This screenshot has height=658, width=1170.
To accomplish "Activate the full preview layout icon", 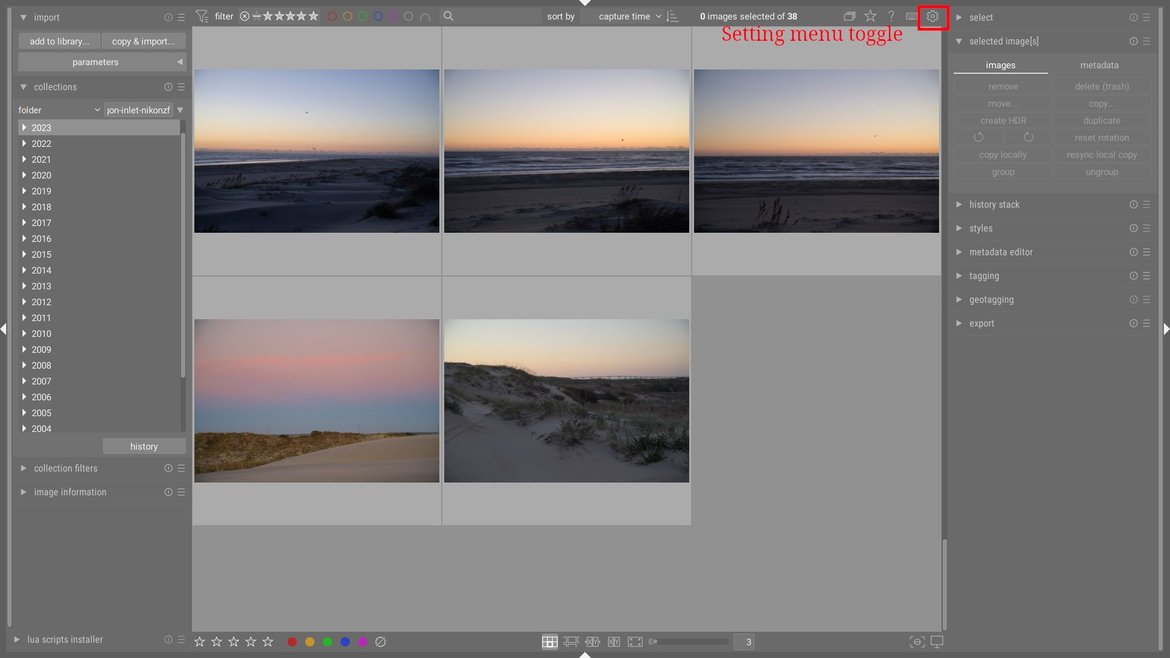I will (634, 641).
